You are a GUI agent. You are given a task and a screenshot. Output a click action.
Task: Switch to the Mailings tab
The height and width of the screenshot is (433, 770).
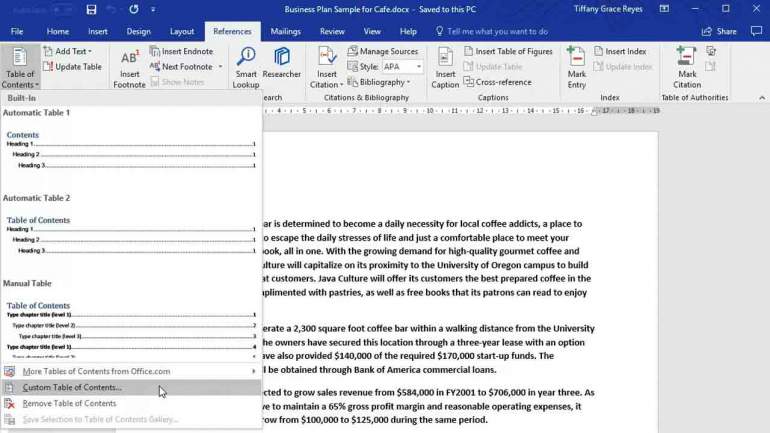pyautogui.click(x=285, y=31)
